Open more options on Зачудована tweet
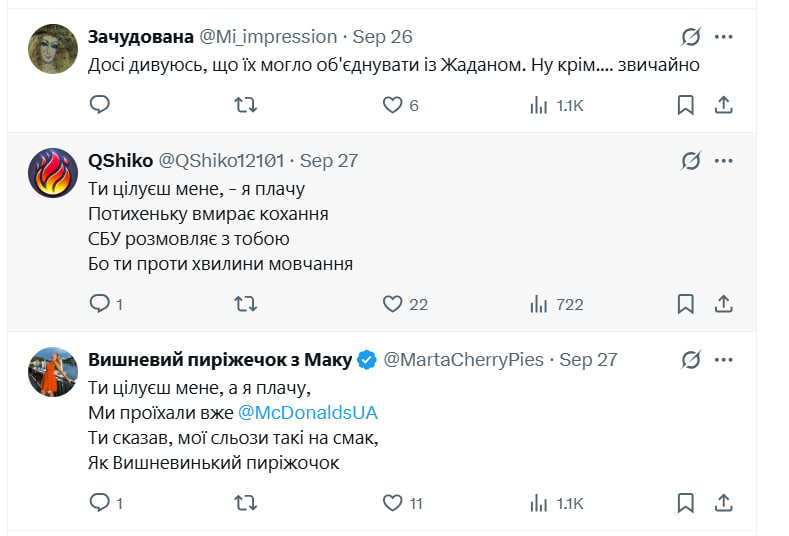This screenshot has height=536, width=789. pos(724,37)
